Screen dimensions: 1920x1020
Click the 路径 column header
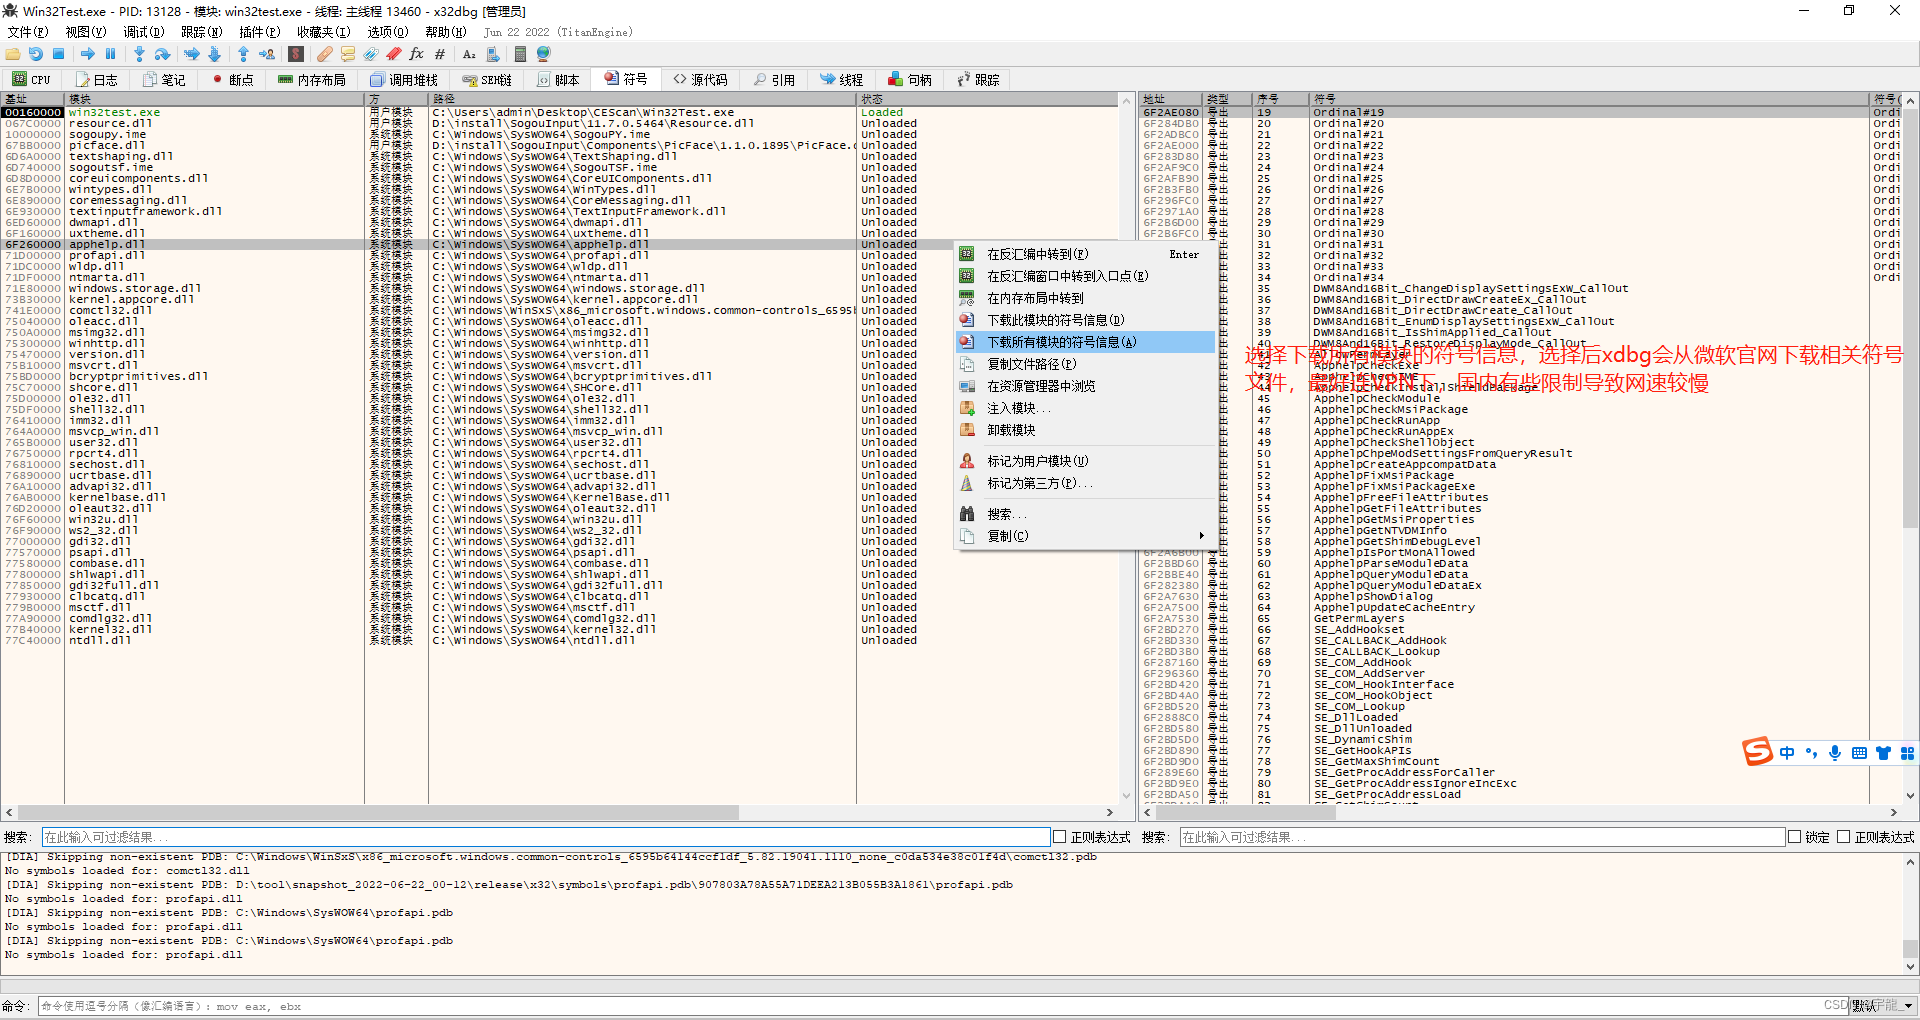click(x=642, y=99)
